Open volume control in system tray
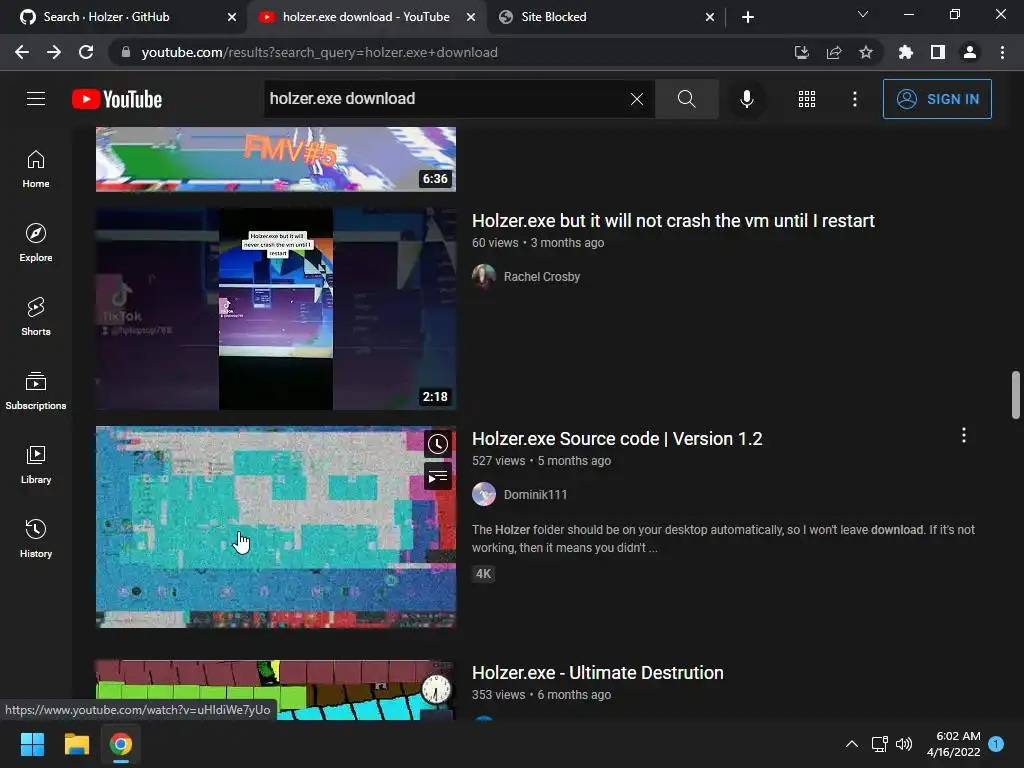Image resolution: width=1024 pixels, height=768 pixels. (904, 744)
